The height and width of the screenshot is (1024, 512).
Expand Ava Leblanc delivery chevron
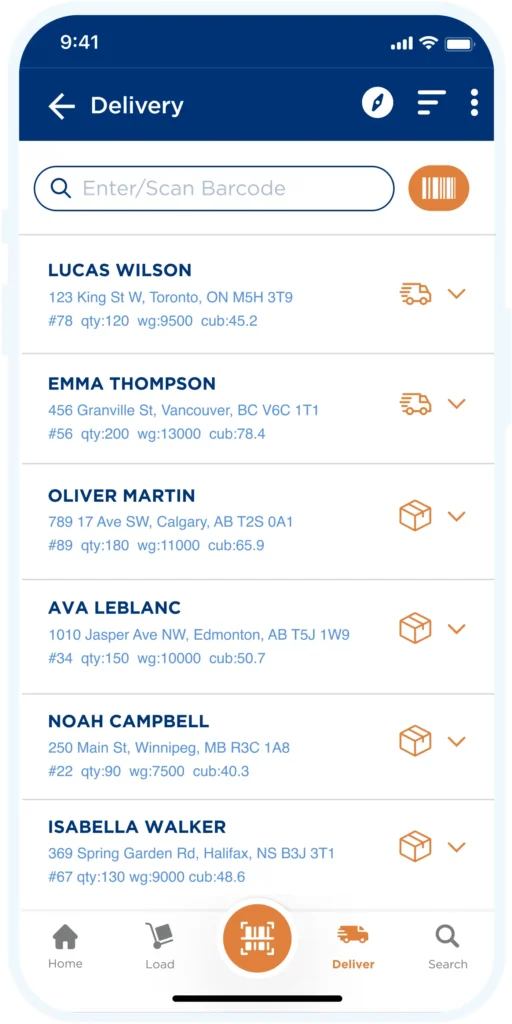(456, 629)
